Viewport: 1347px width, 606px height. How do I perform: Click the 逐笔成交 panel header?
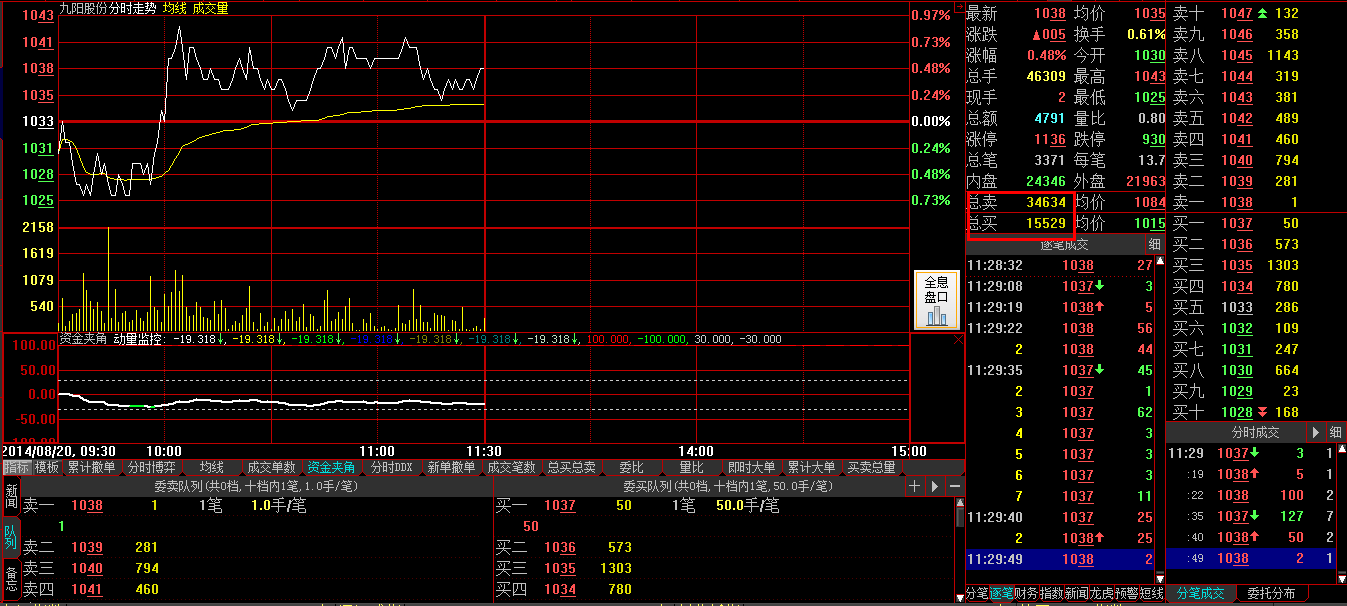point(1054,244)
